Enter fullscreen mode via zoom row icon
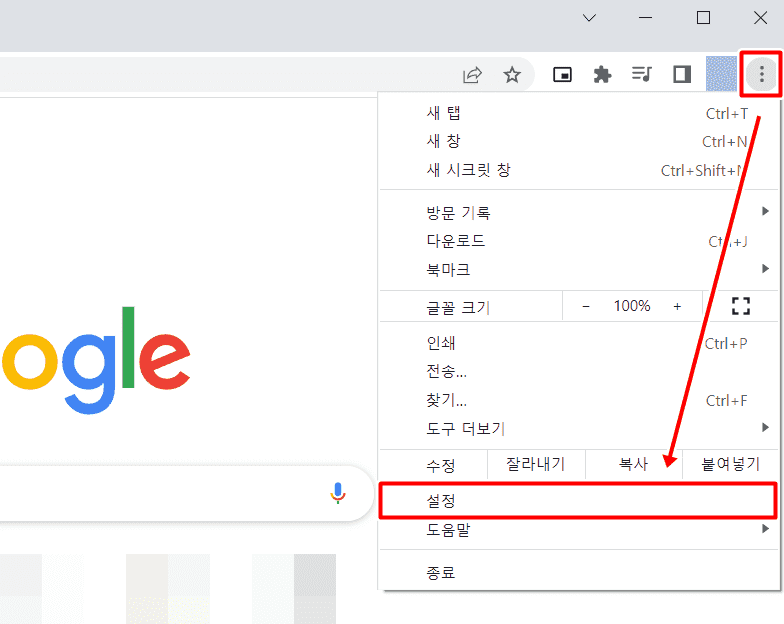 (x=740, y=306)
